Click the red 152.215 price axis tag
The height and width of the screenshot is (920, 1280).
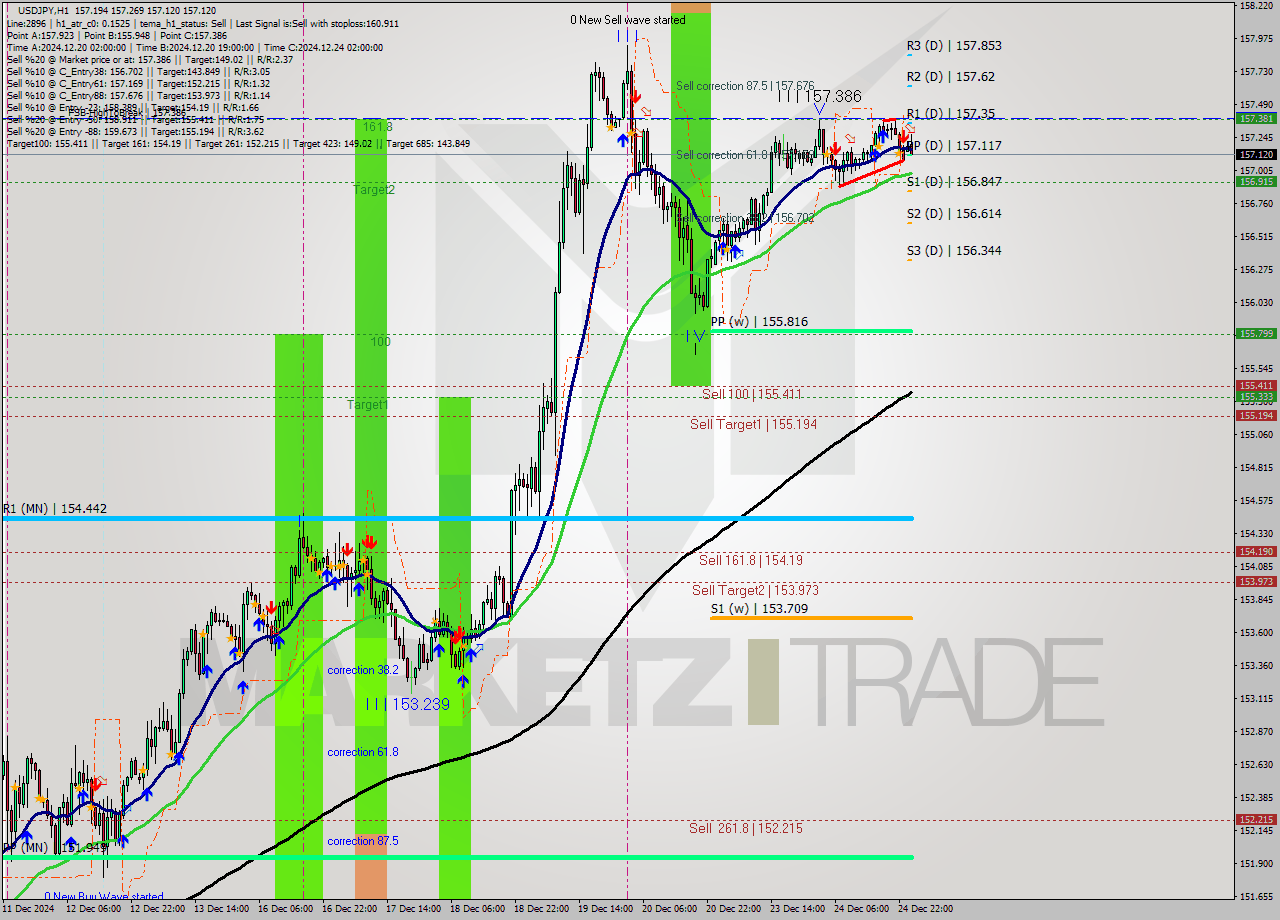click(x=1256, y=820)
